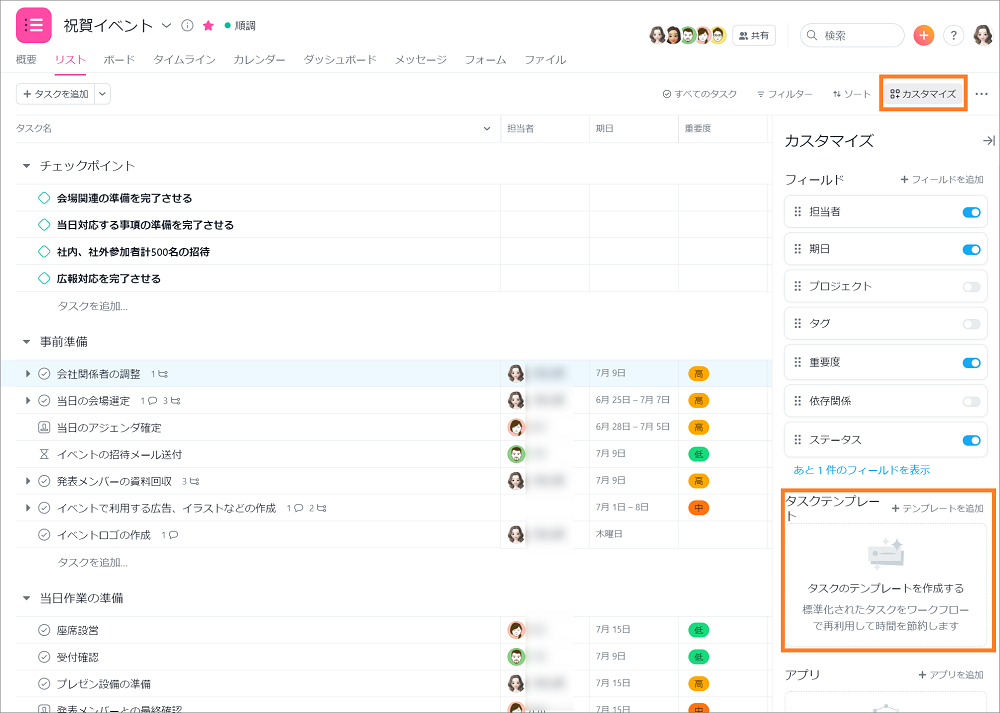Image resolution: width=1000 pixels, height=713 pixels.
Task: Click milestone diamond for 会場関連の準備を完了させる
Action: point(44,198)
